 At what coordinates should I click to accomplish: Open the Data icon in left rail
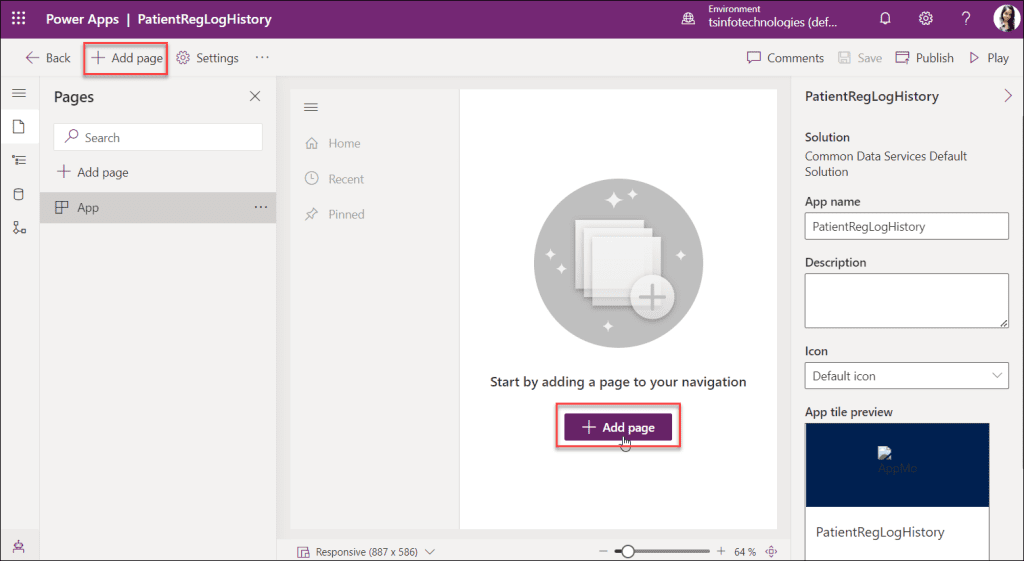point(19,194)
